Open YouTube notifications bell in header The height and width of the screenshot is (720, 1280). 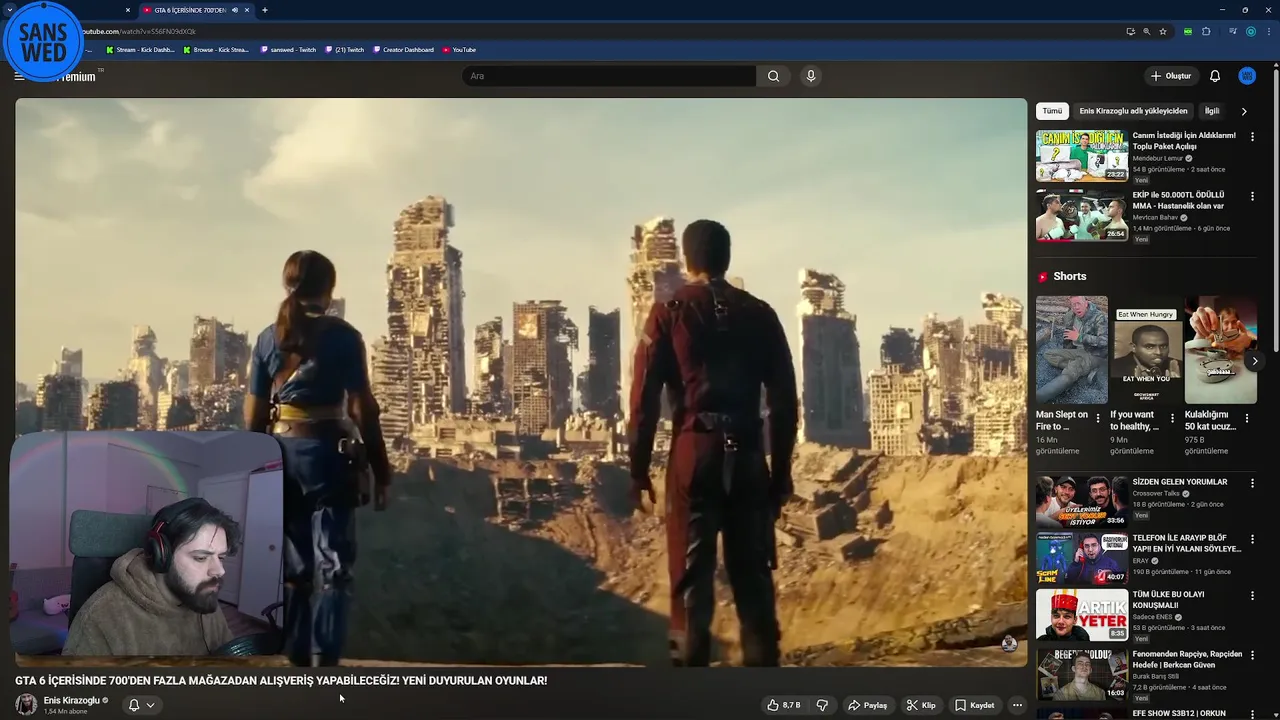(x=1215, y=76)
